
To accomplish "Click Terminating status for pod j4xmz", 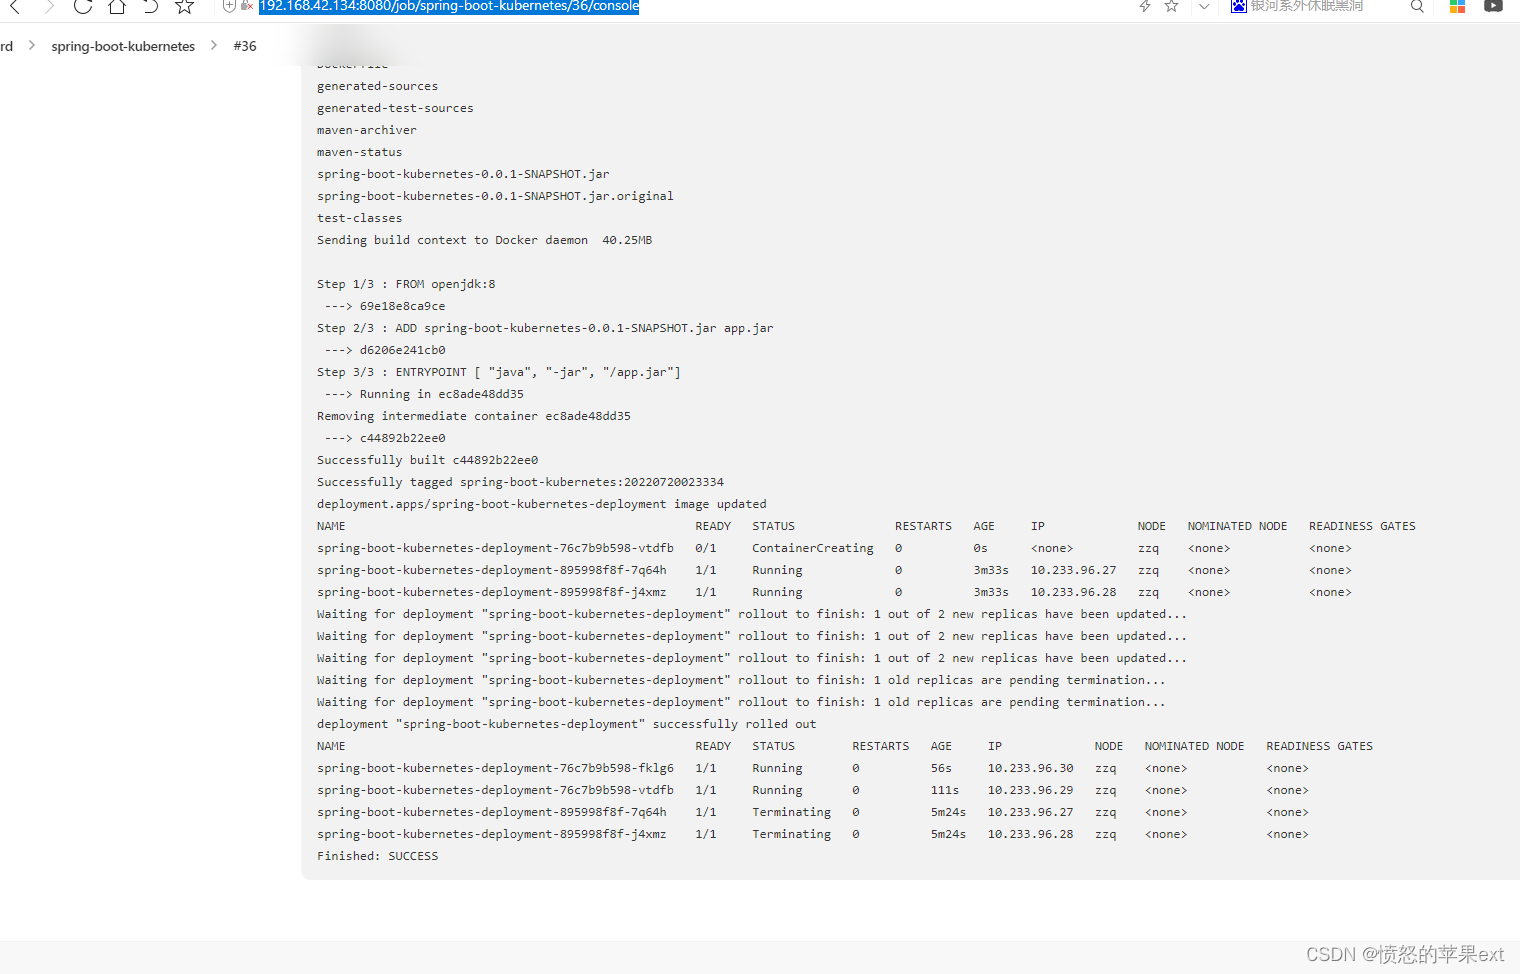I will tap(791, 834).
